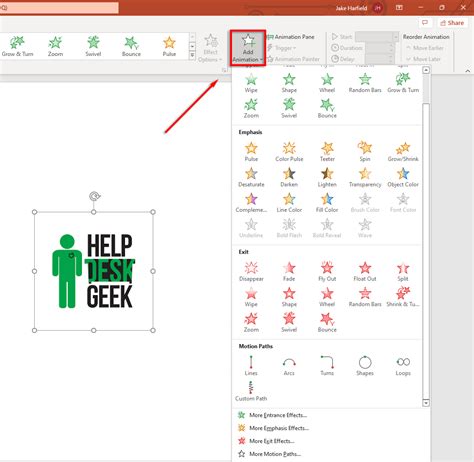Collapse the ribbon with the chevron
Viewport: 474px width, 462px height.
click(x=467, y=71)
